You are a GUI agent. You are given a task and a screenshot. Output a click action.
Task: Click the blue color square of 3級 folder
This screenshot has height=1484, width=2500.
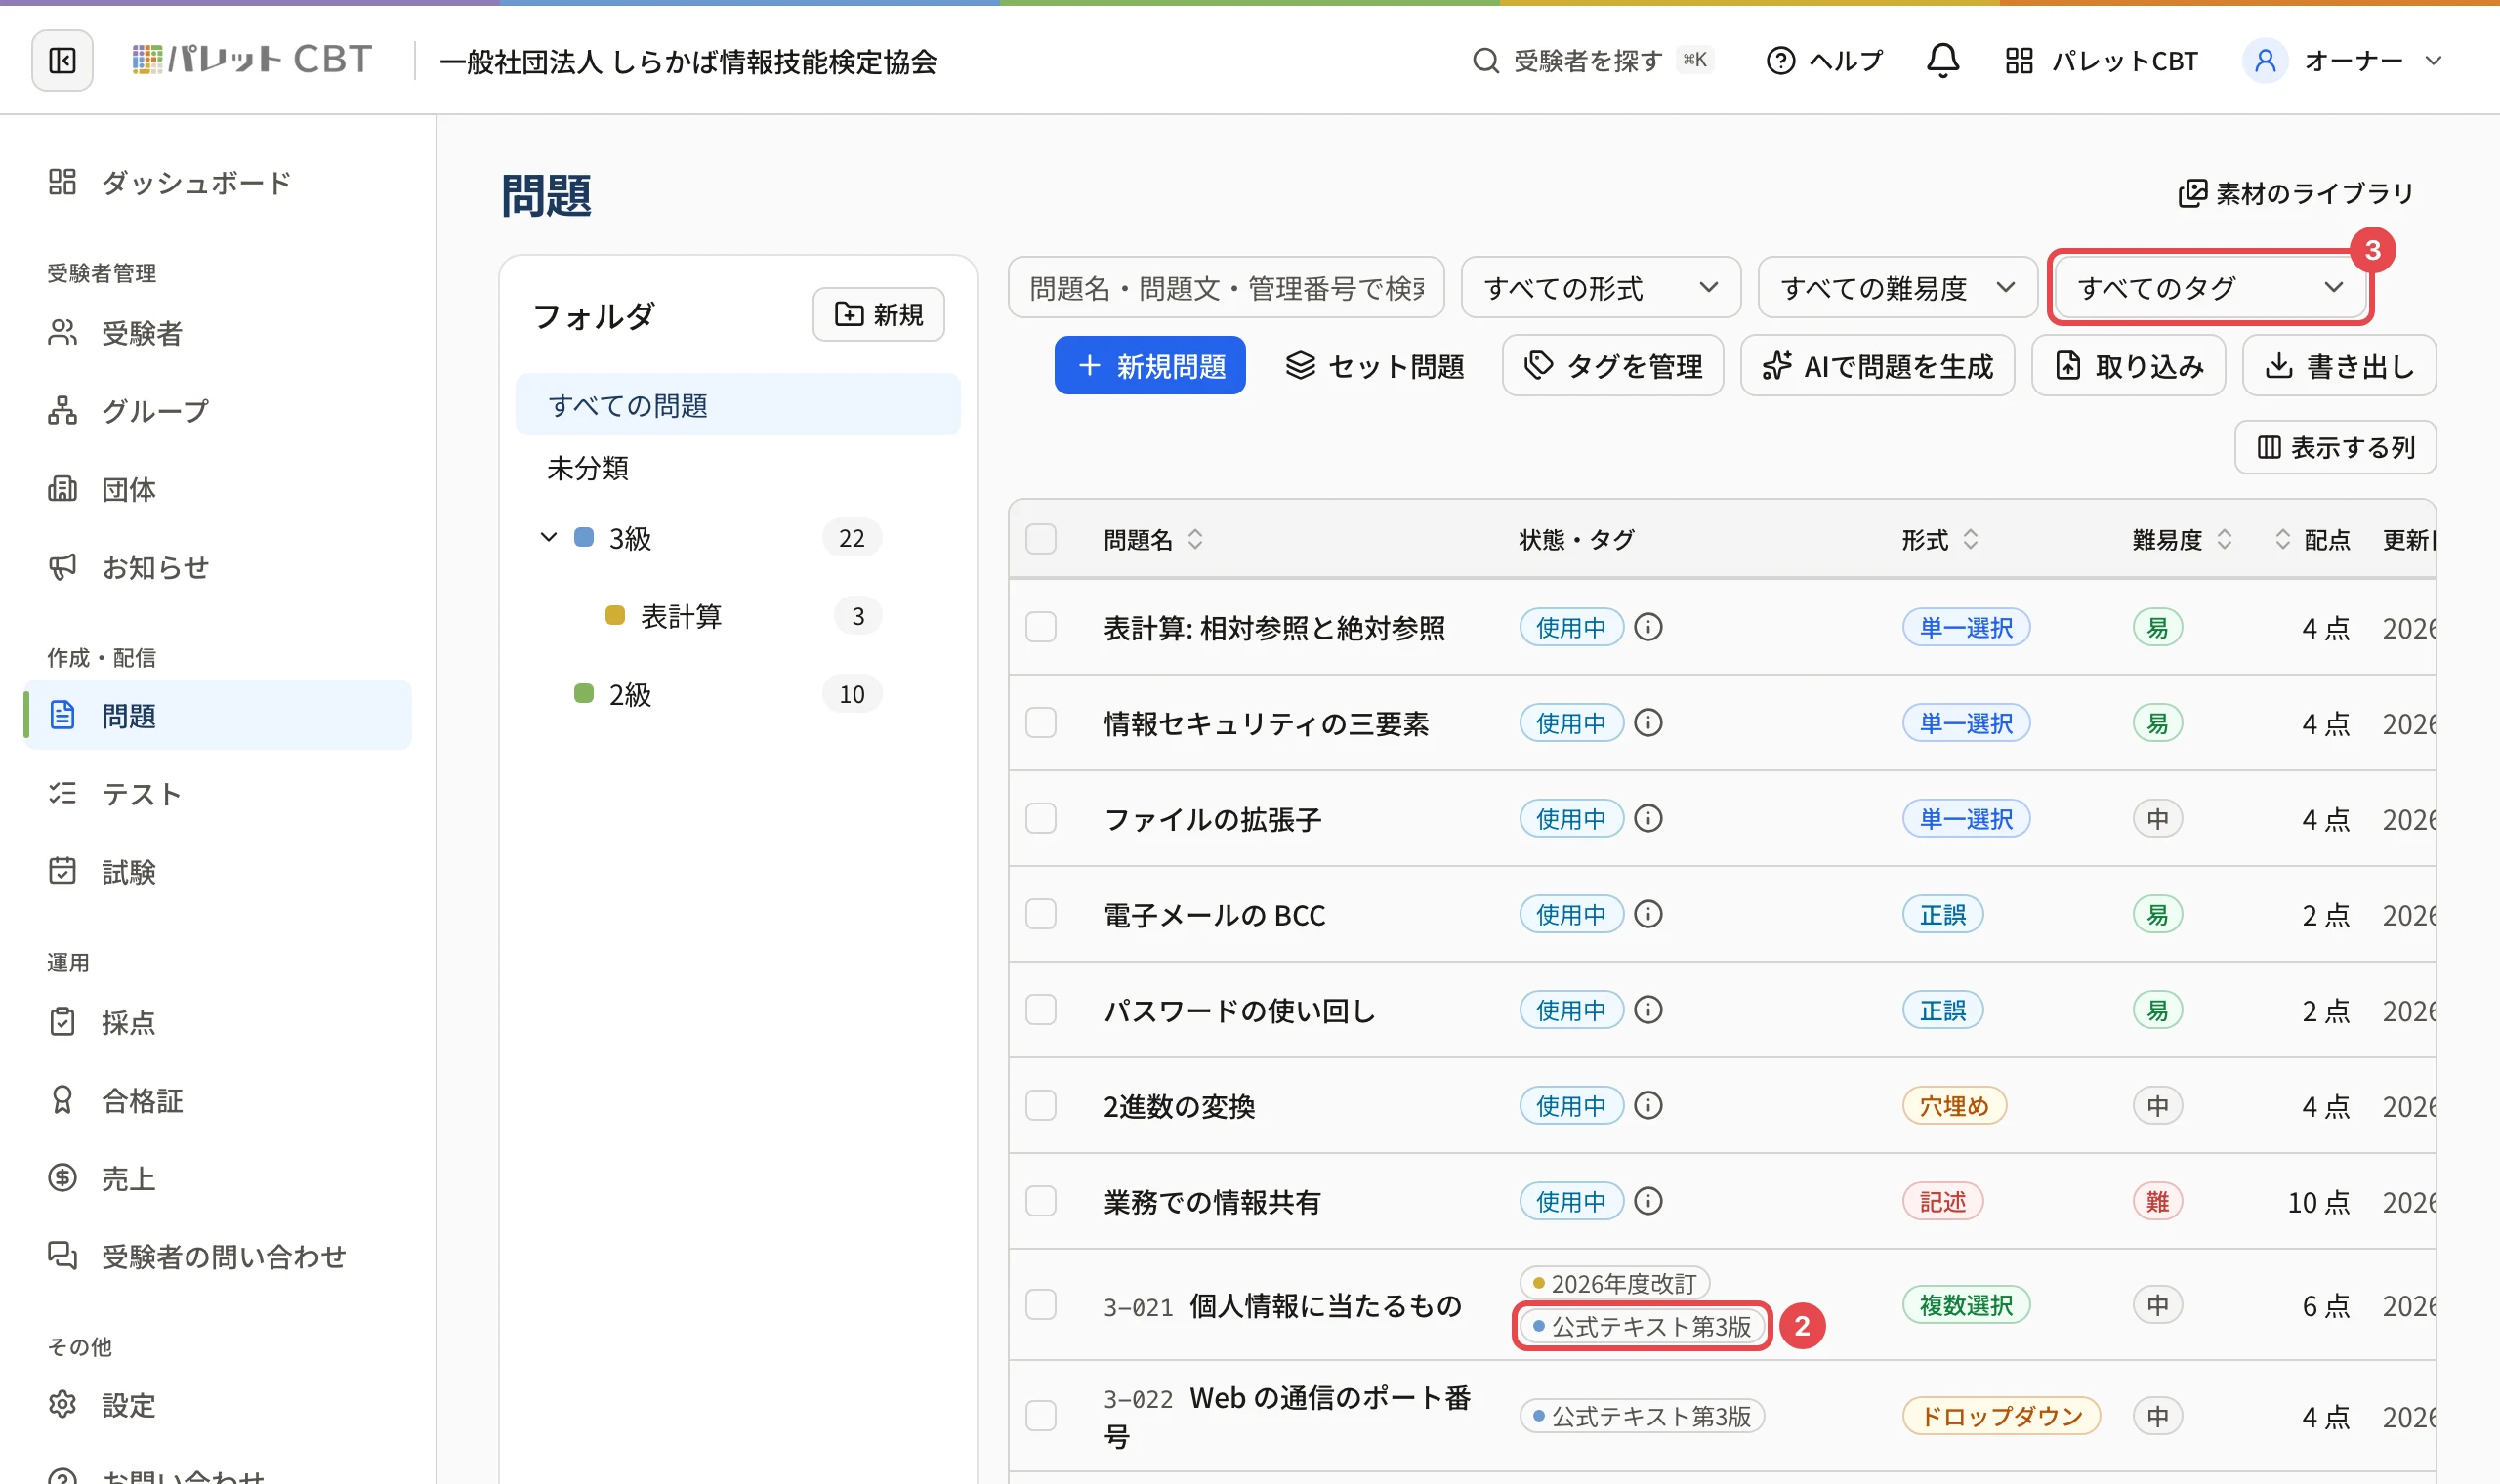pos(584,537)
